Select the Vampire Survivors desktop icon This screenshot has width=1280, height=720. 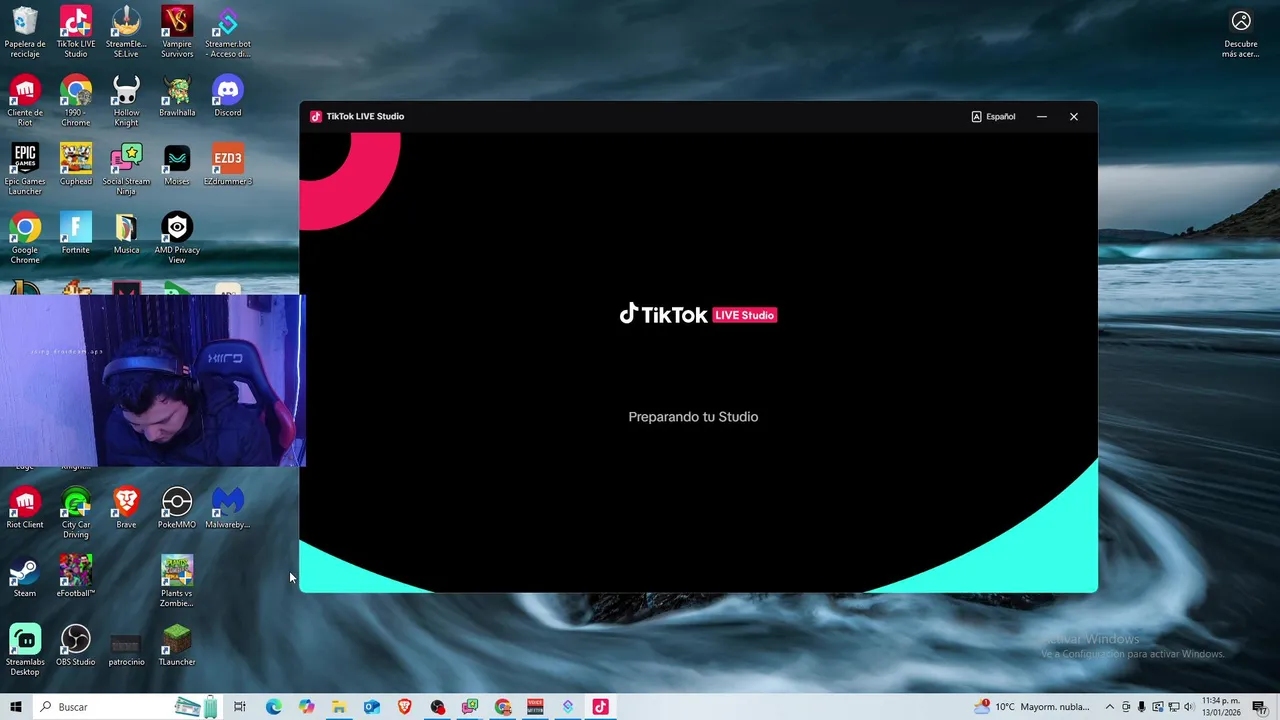(177, 32)
